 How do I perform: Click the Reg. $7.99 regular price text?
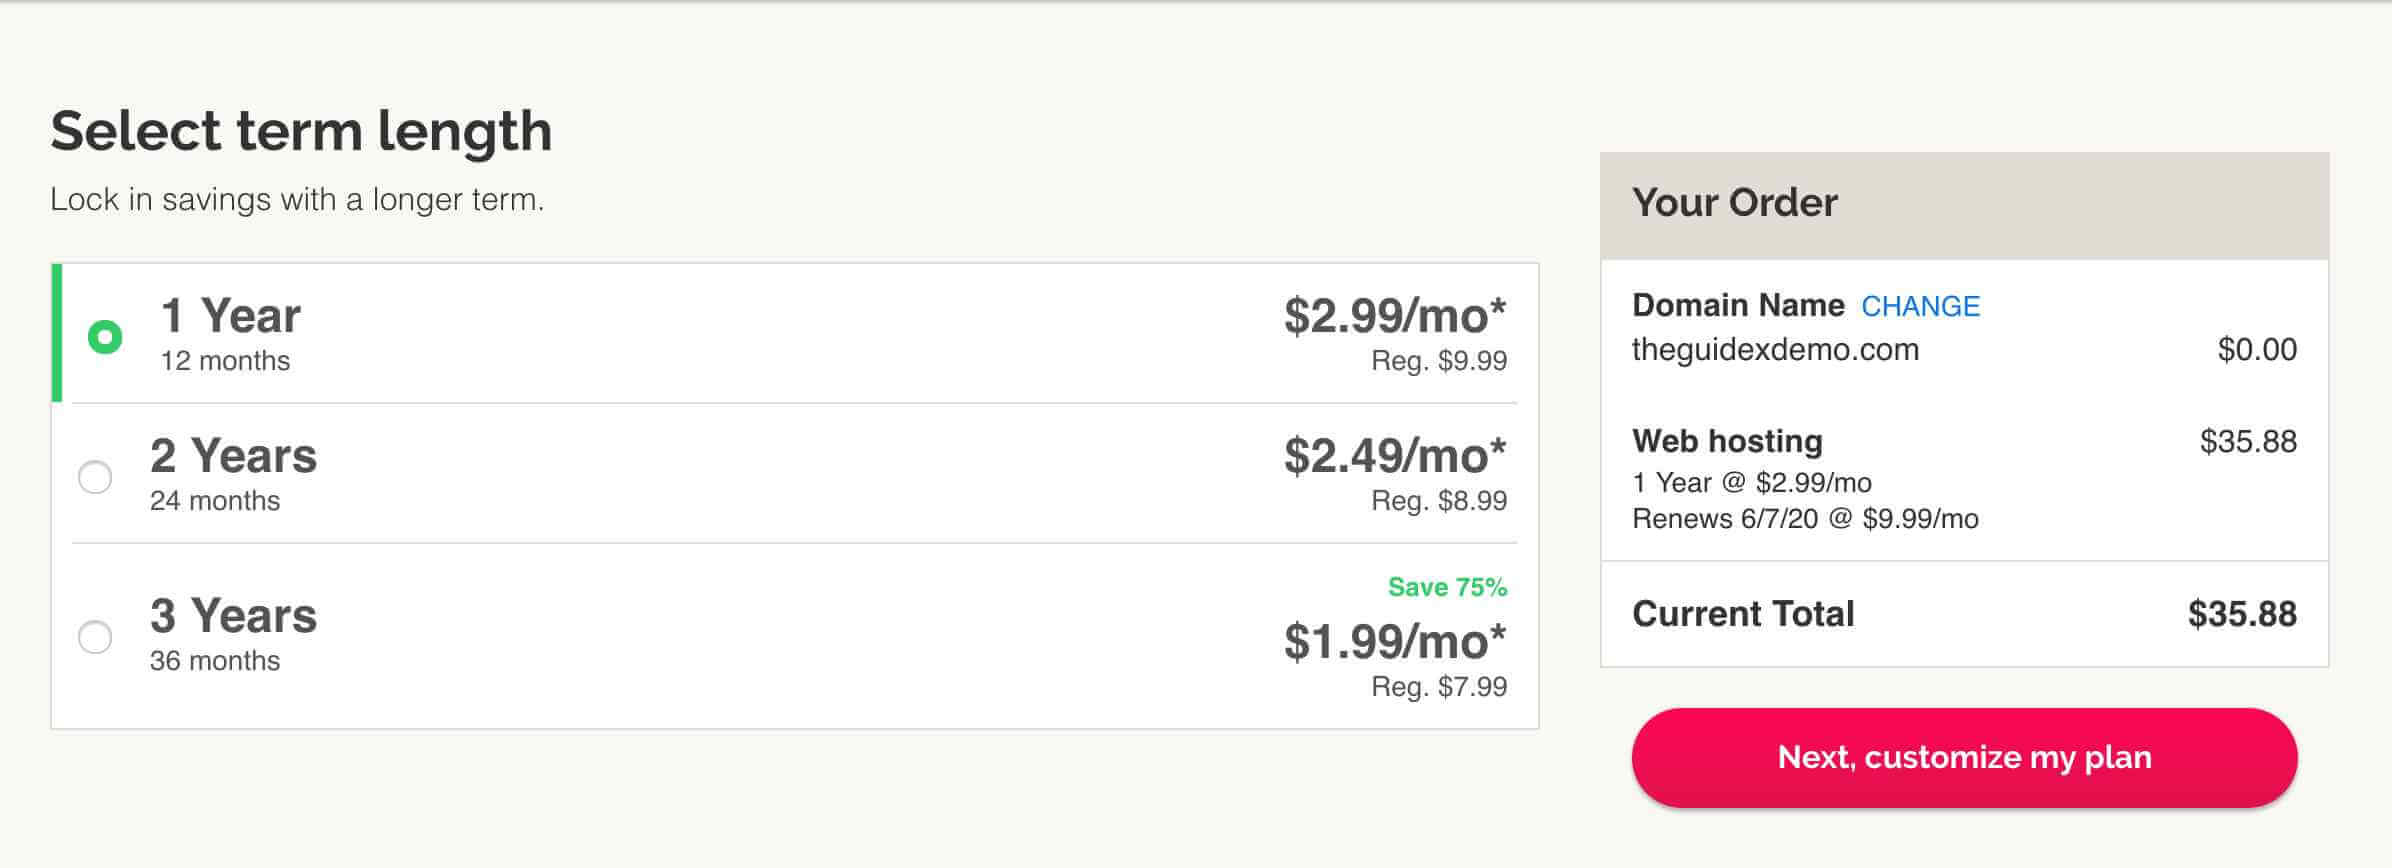(x=1439, y=687)
